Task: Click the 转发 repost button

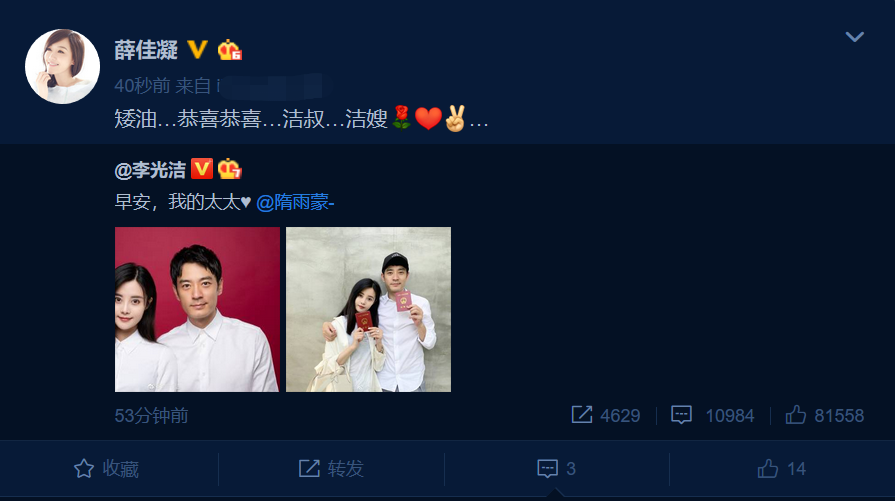Action: pyautogui.click(x=331, y=468)
